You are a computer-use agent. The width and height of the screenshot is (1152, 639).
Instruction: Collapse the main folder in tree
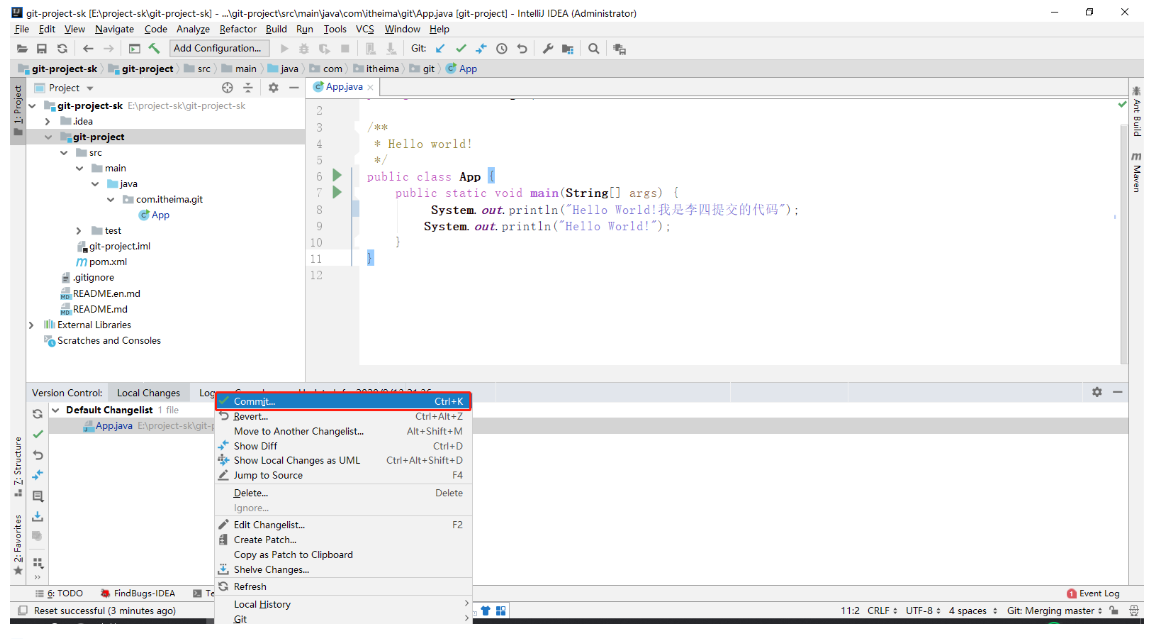[79, 168]
